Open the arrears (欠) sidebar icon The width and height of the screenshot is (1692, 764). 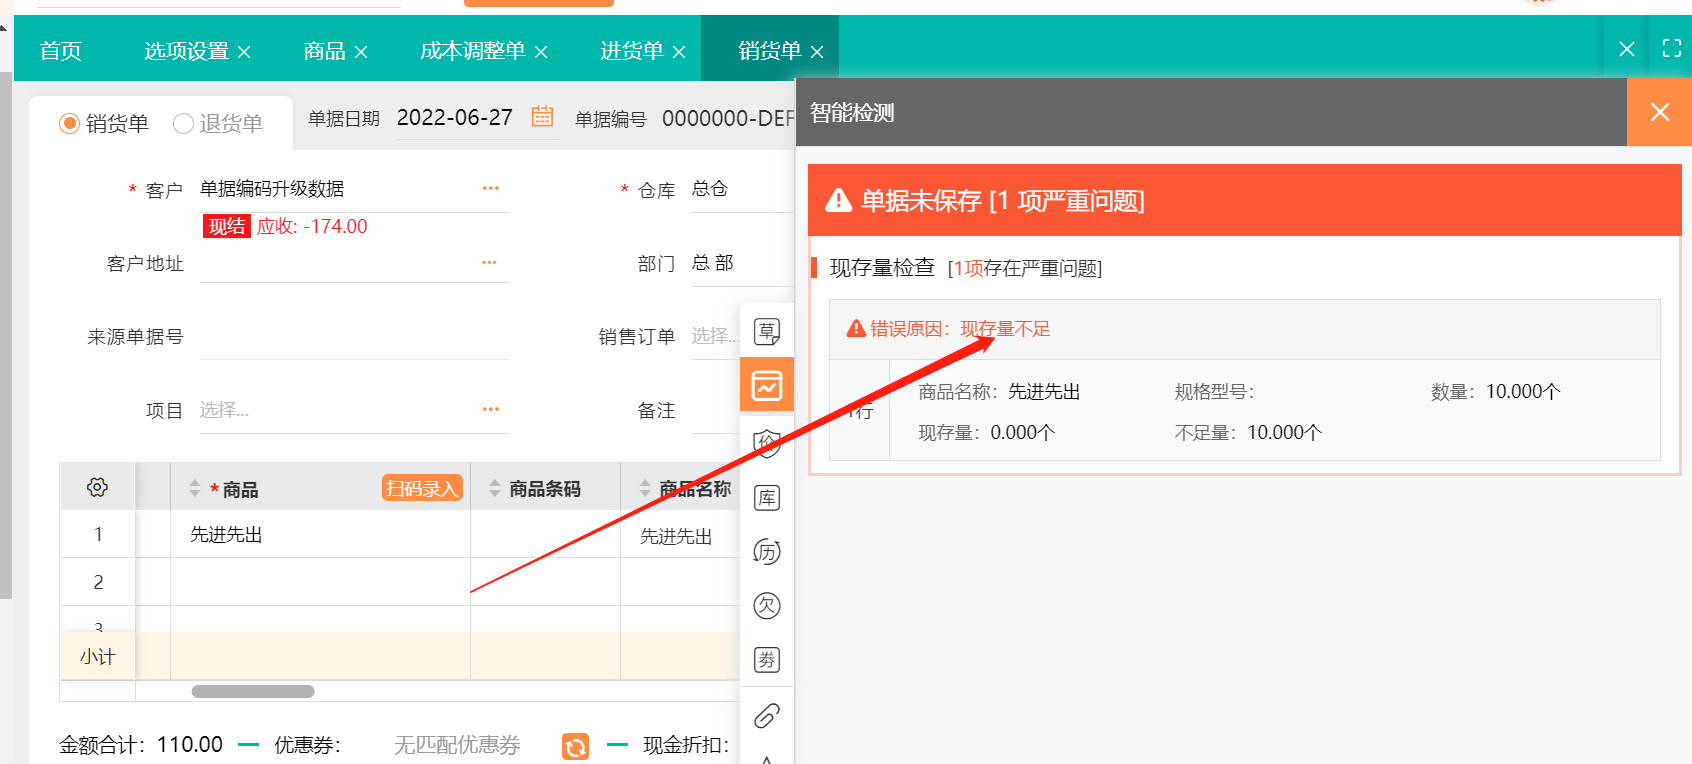click(766, 605)
